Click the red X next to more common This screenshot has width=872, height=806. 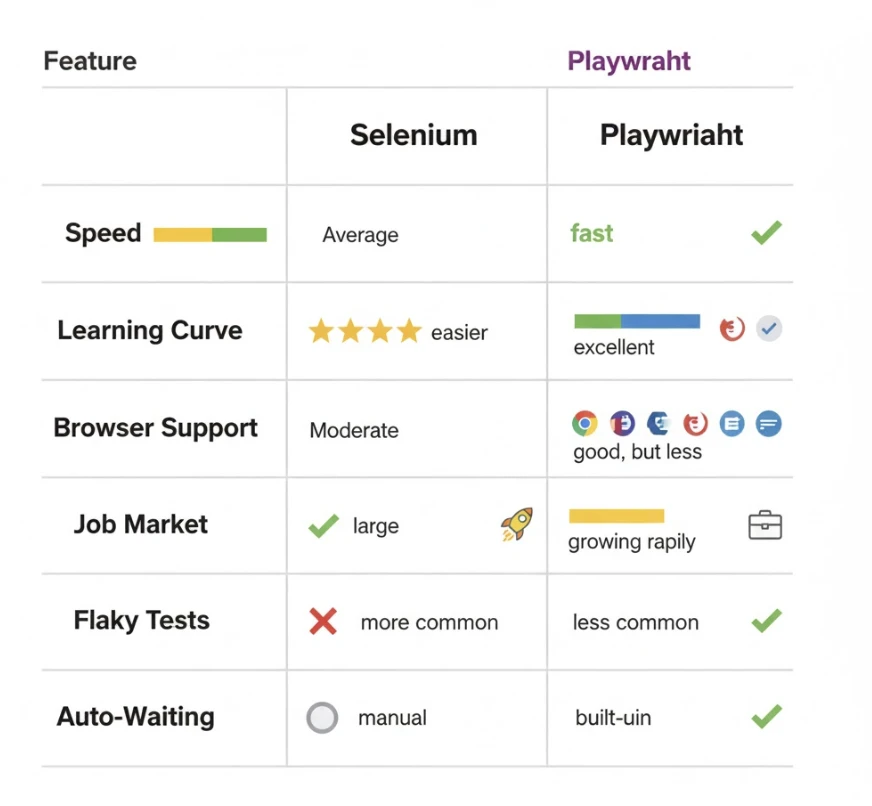[323, 622]
